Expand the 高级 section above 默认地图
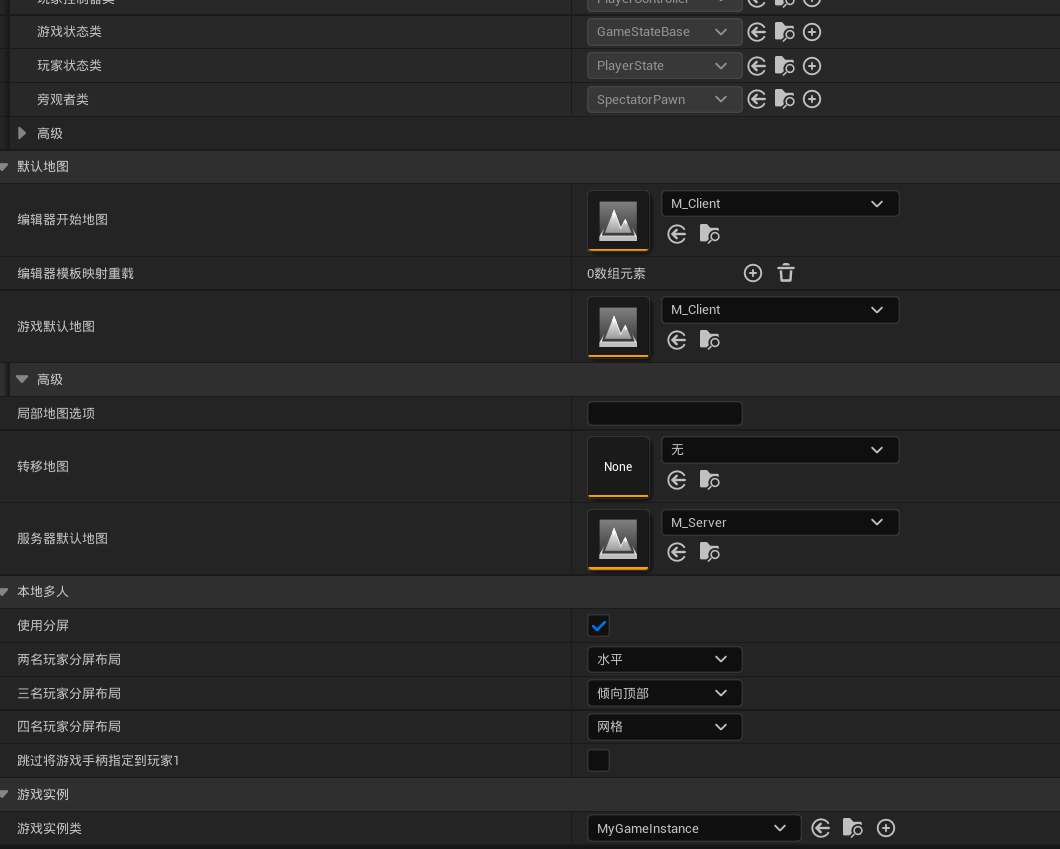The height and width of the screenshot is (849, 1060). [x=21, y=133]
